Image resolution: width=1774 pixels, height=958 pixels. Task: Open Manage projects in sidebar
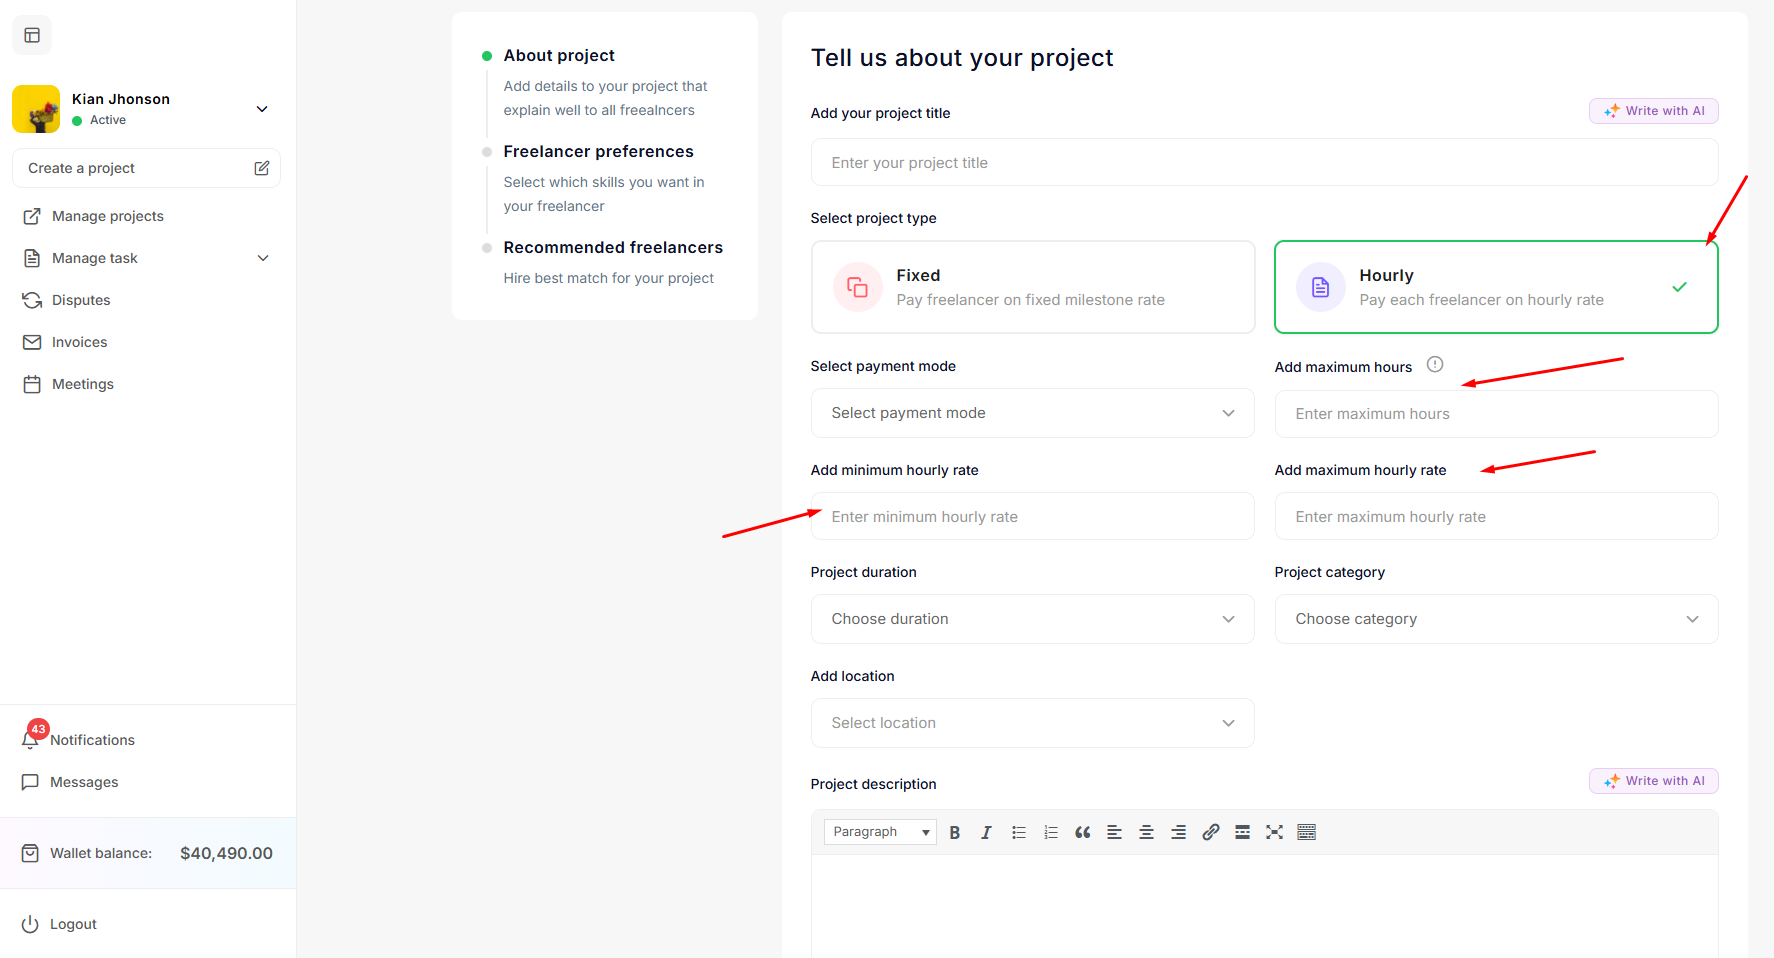pos(107,216)
